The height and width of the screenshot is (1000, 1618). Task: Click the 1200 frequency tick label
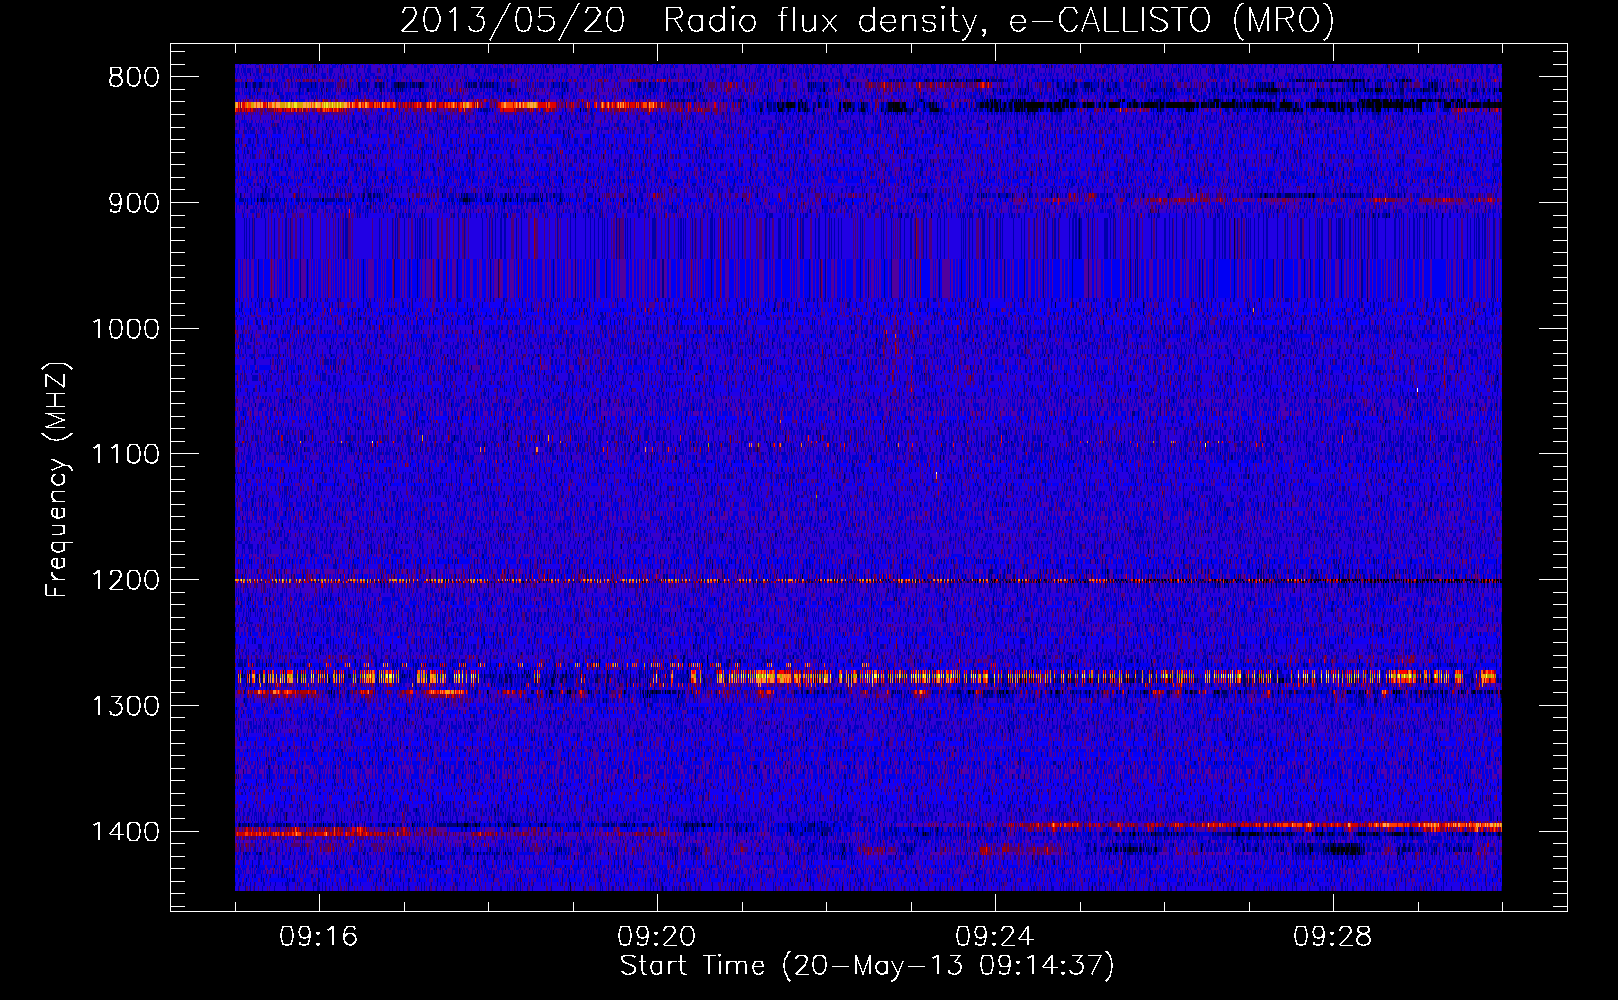coord(125,581)
